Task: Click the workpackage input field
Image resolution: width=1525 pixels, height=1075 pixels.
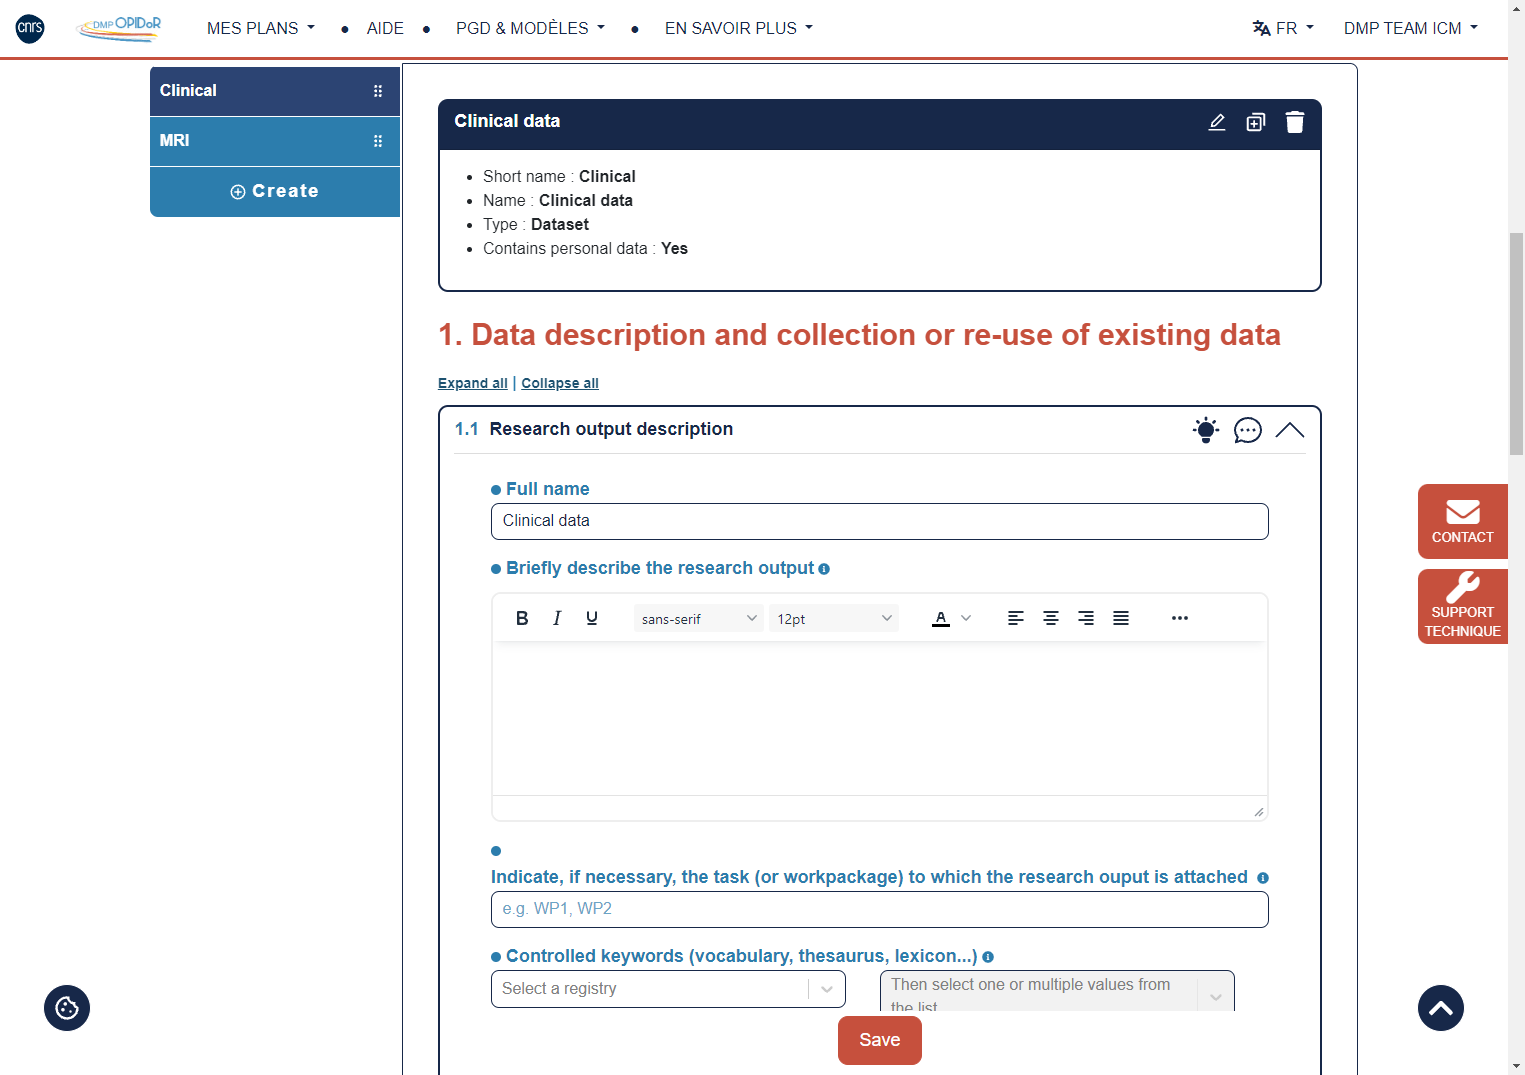Action: [x=880, y=909]
